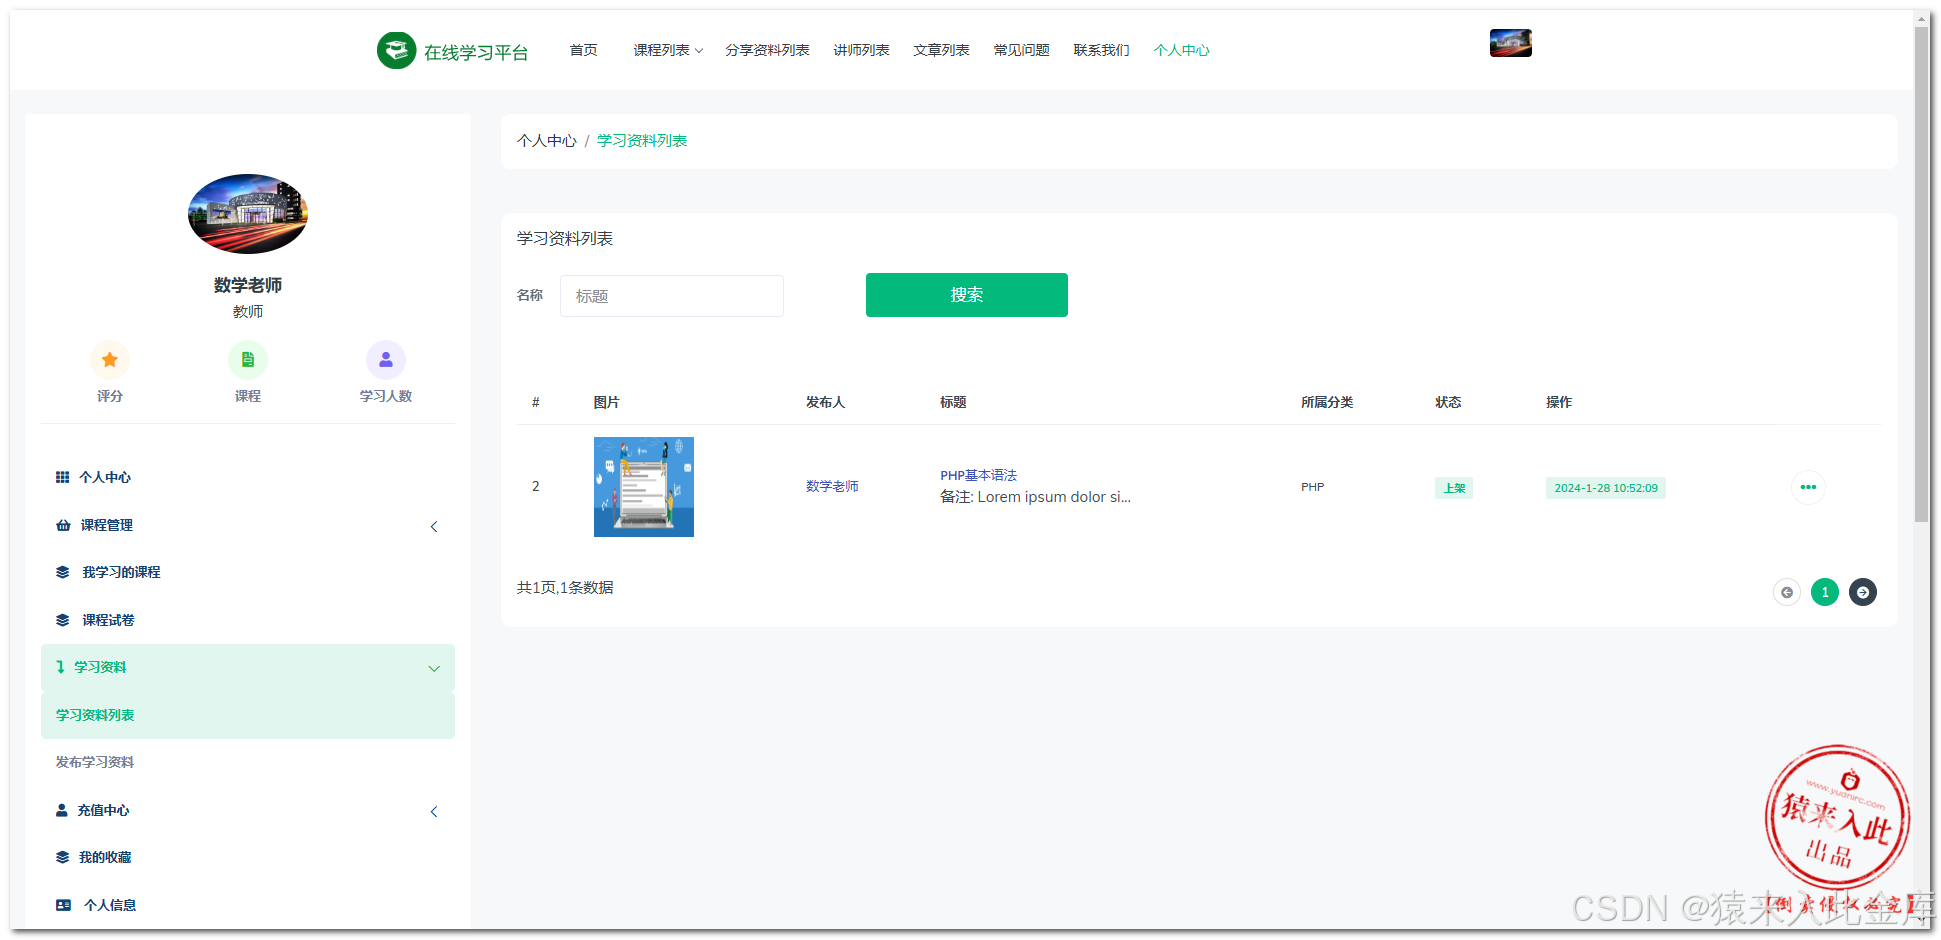Toggle the 上架 status badge
1941x940 pixels.
click(x=1453, y=487)
